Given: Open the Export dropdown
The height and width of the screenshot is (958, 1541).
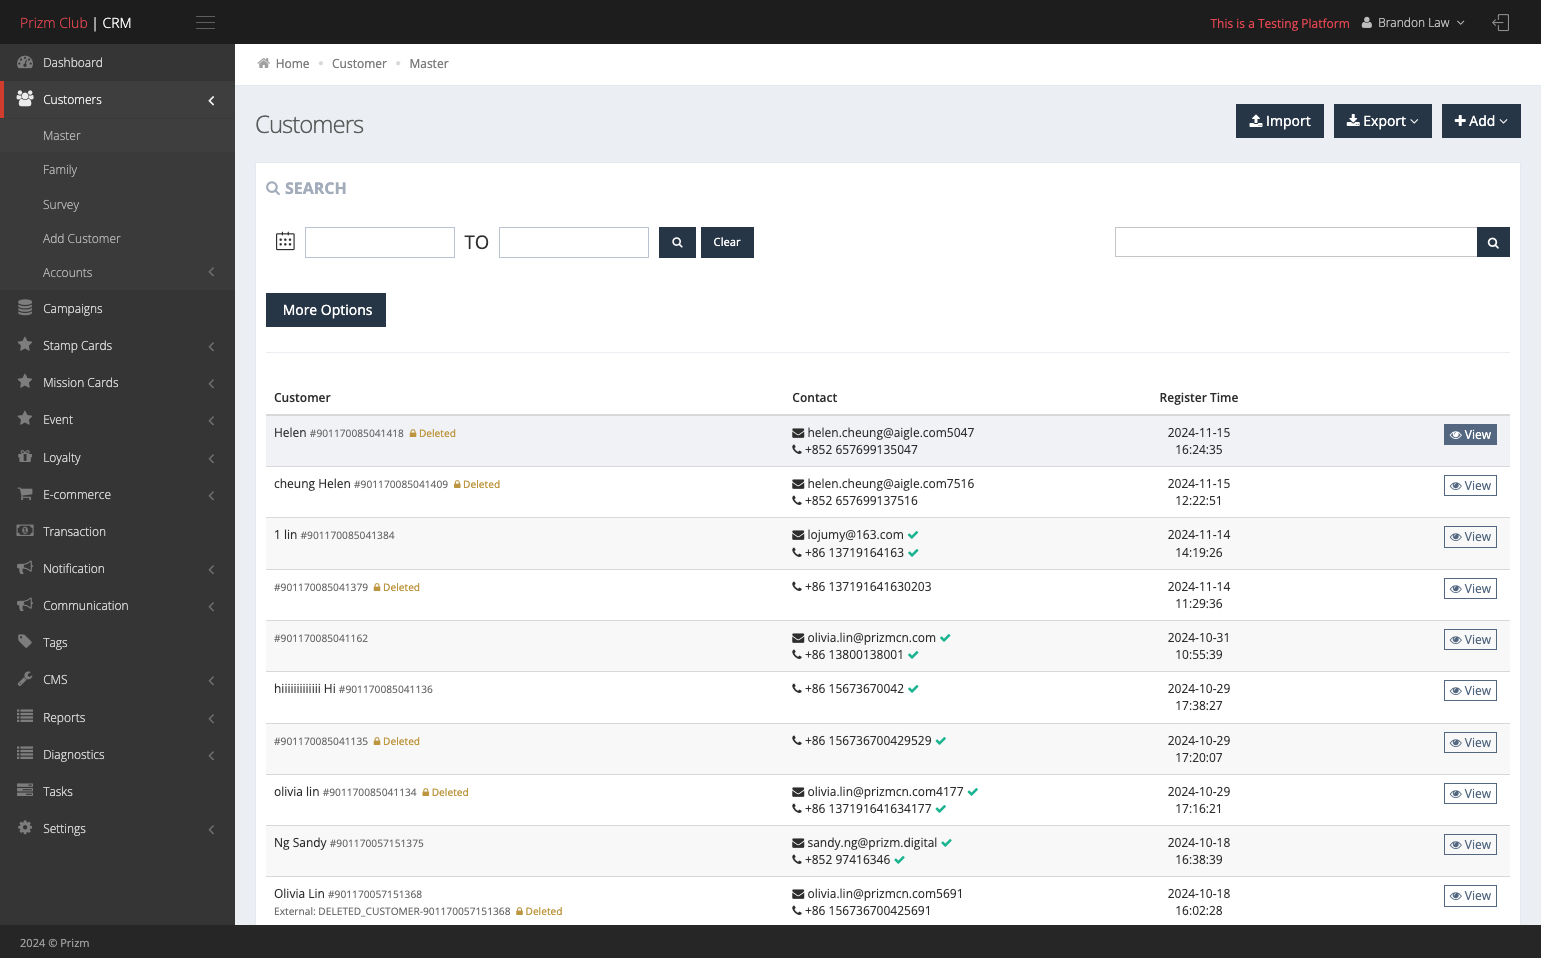Looking at the screenshot, I should click(1382, 121).
